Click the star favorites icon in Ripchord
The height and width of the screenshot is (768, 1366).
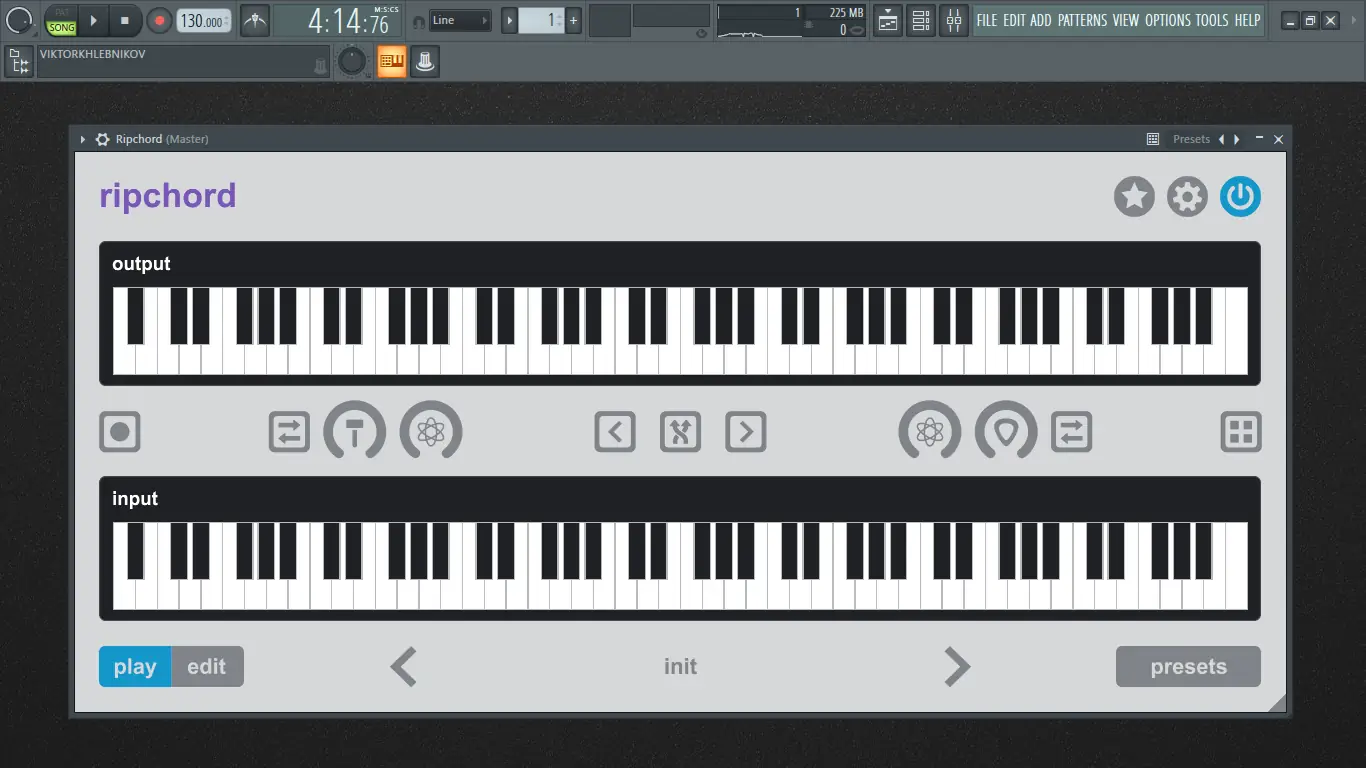click(1134, 197)
